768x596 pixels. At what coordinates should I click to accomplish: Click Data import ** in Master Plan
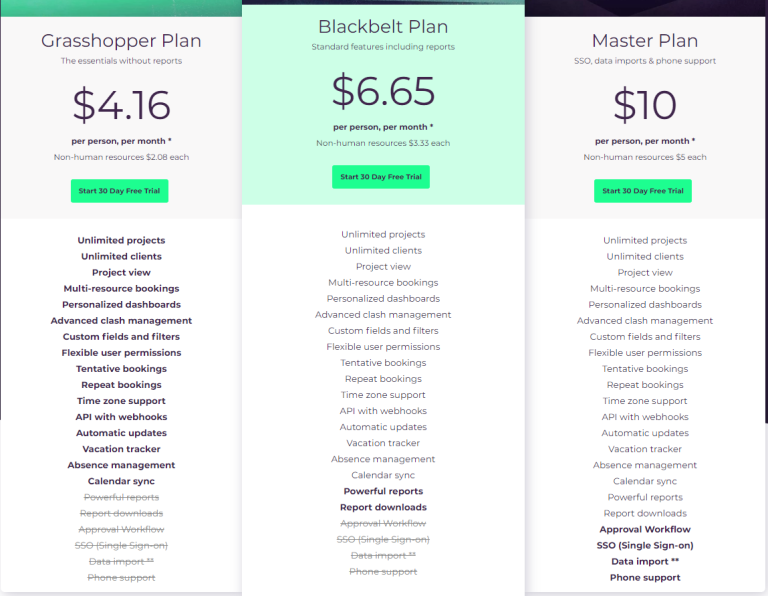645,562
